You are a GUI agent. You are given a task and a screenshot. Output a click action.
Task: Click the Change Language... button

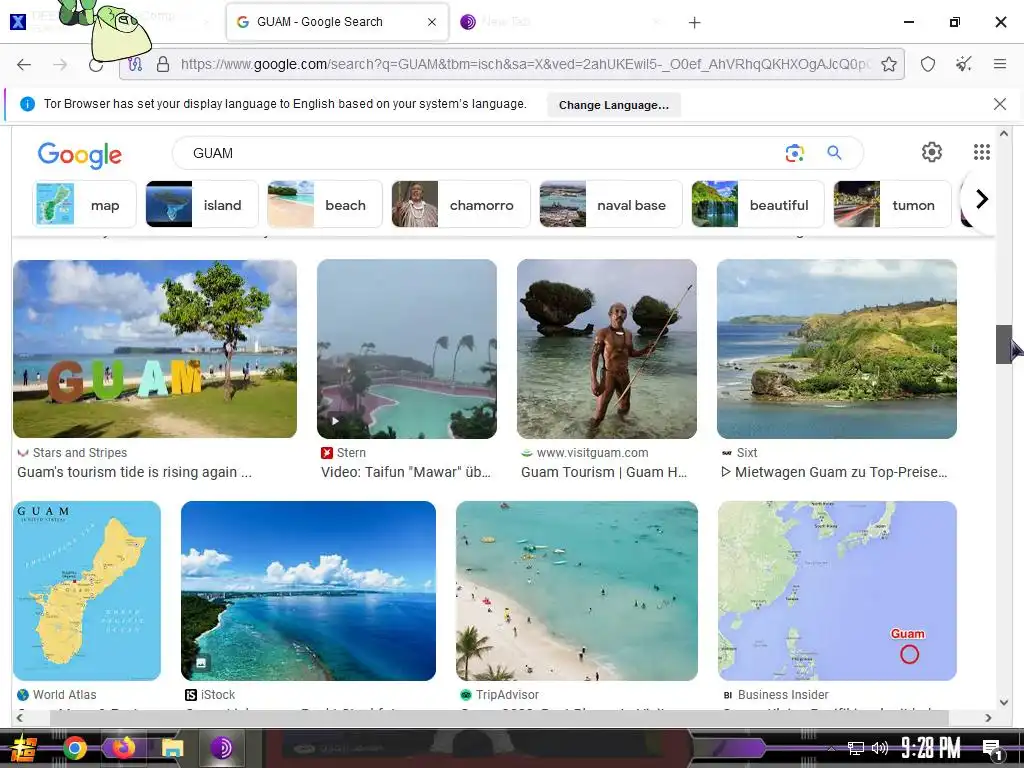point(614,104)
